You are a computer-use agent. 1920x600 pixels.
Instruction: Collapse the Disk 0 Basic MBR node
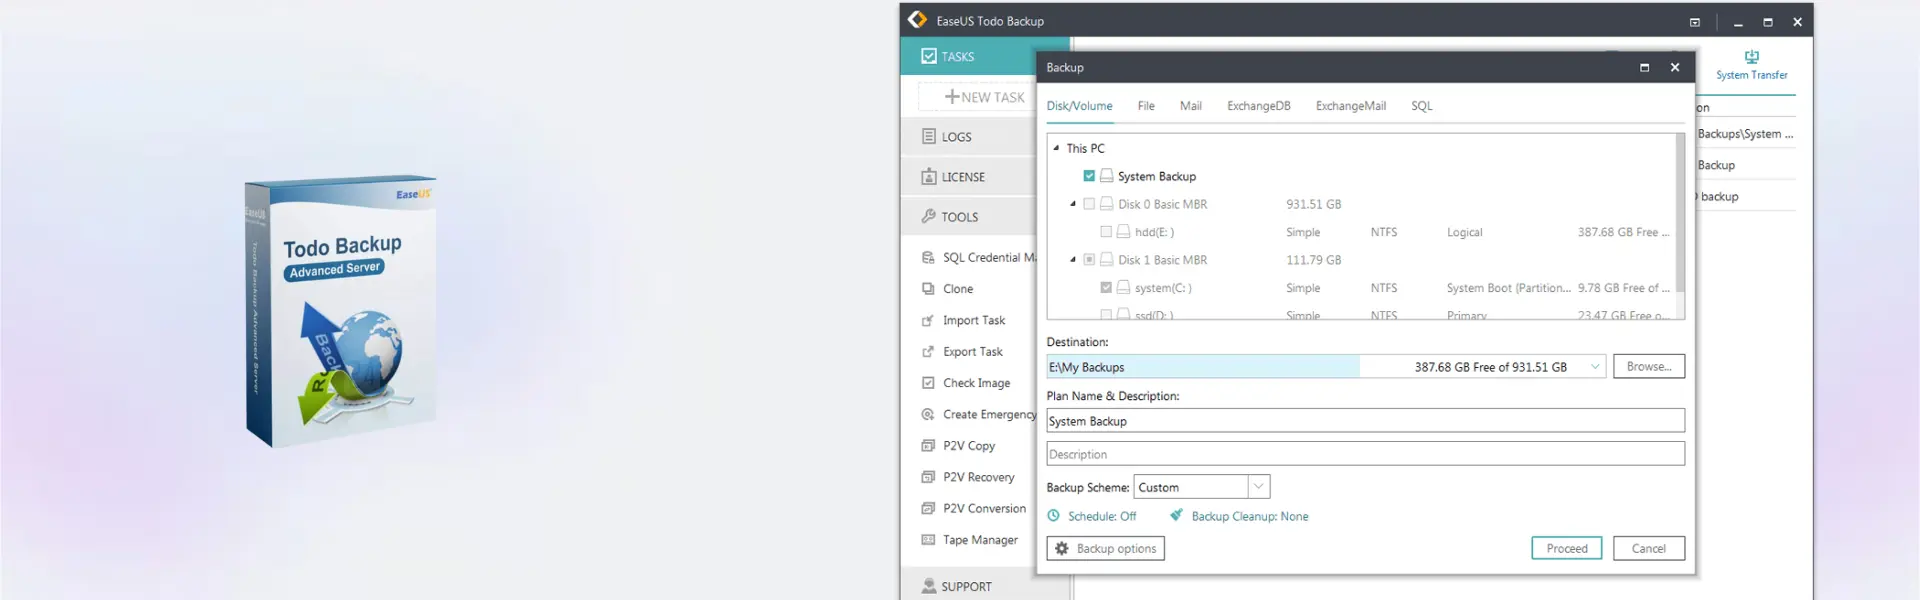coord(1073,204)
